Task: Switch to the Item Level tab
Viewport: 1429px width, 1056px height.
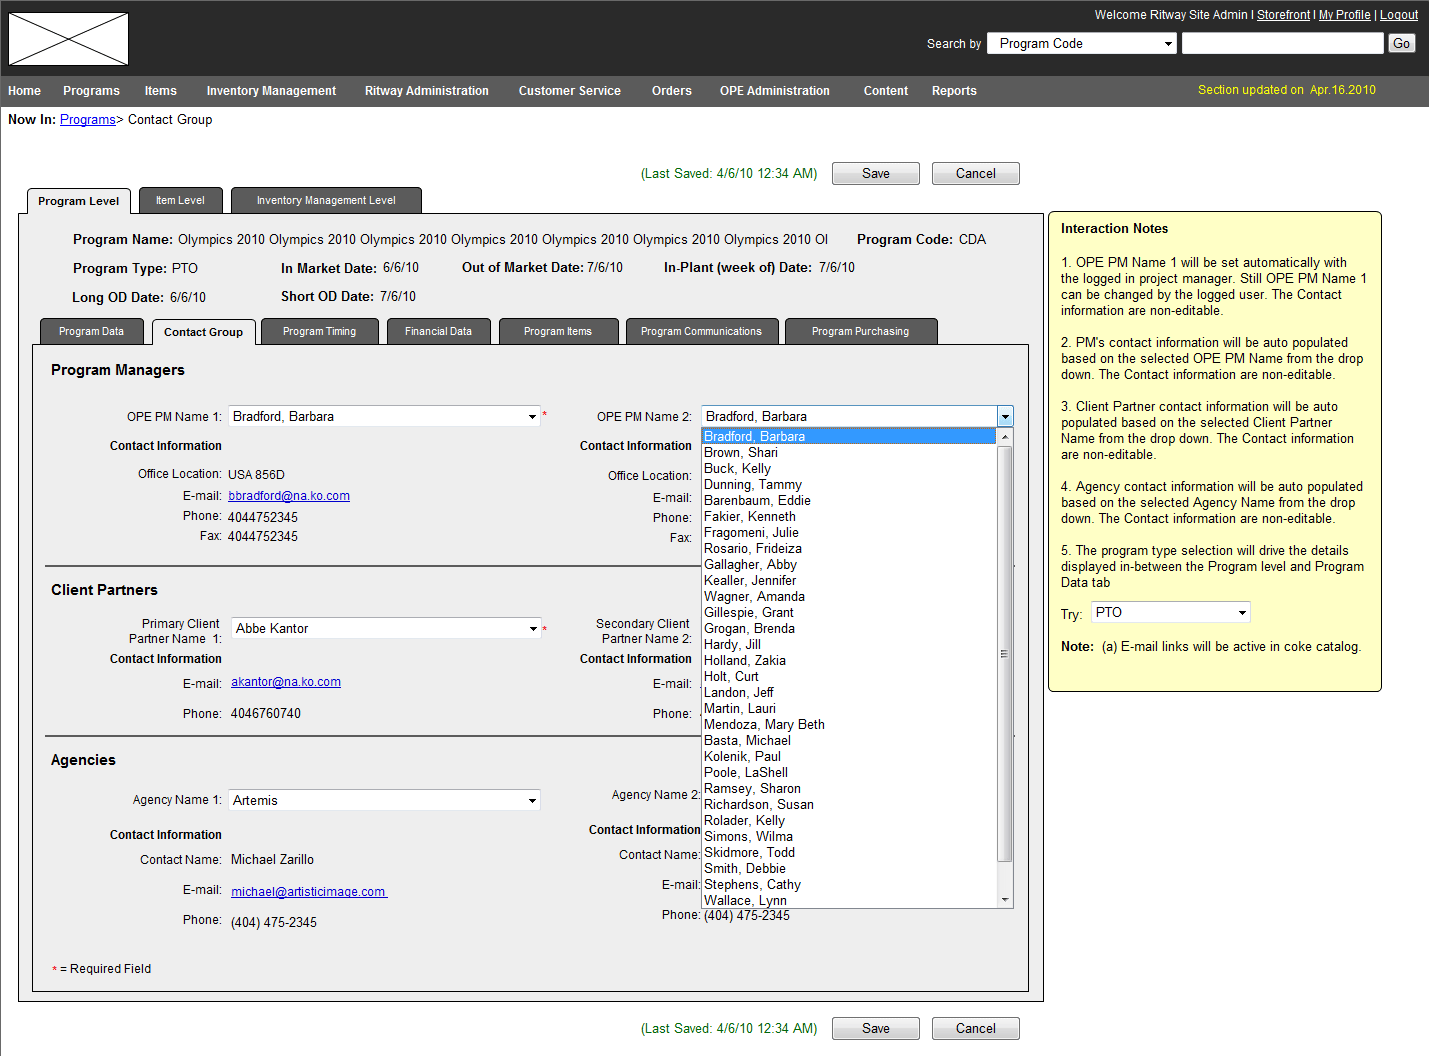Action: [x=180, y=200]
